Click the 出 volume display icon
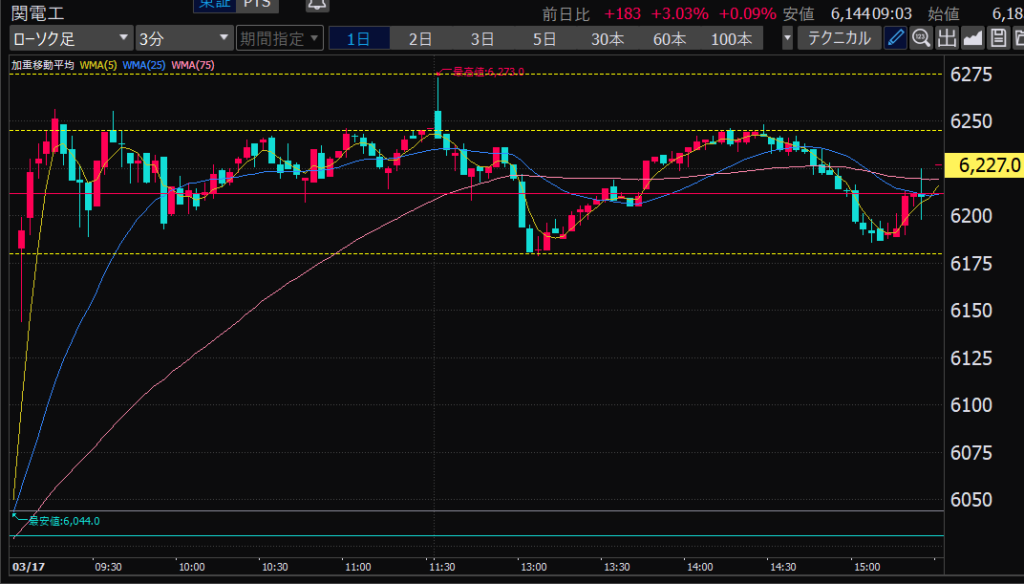The image size is (1024, 584). coord(946,39)
